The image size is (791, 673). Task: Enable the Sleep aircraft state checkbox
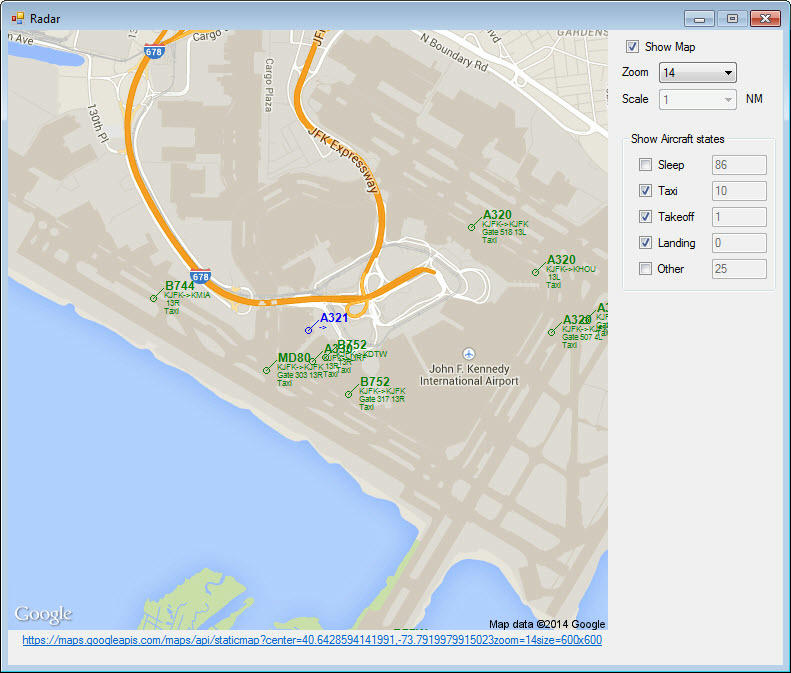[645, 165]
